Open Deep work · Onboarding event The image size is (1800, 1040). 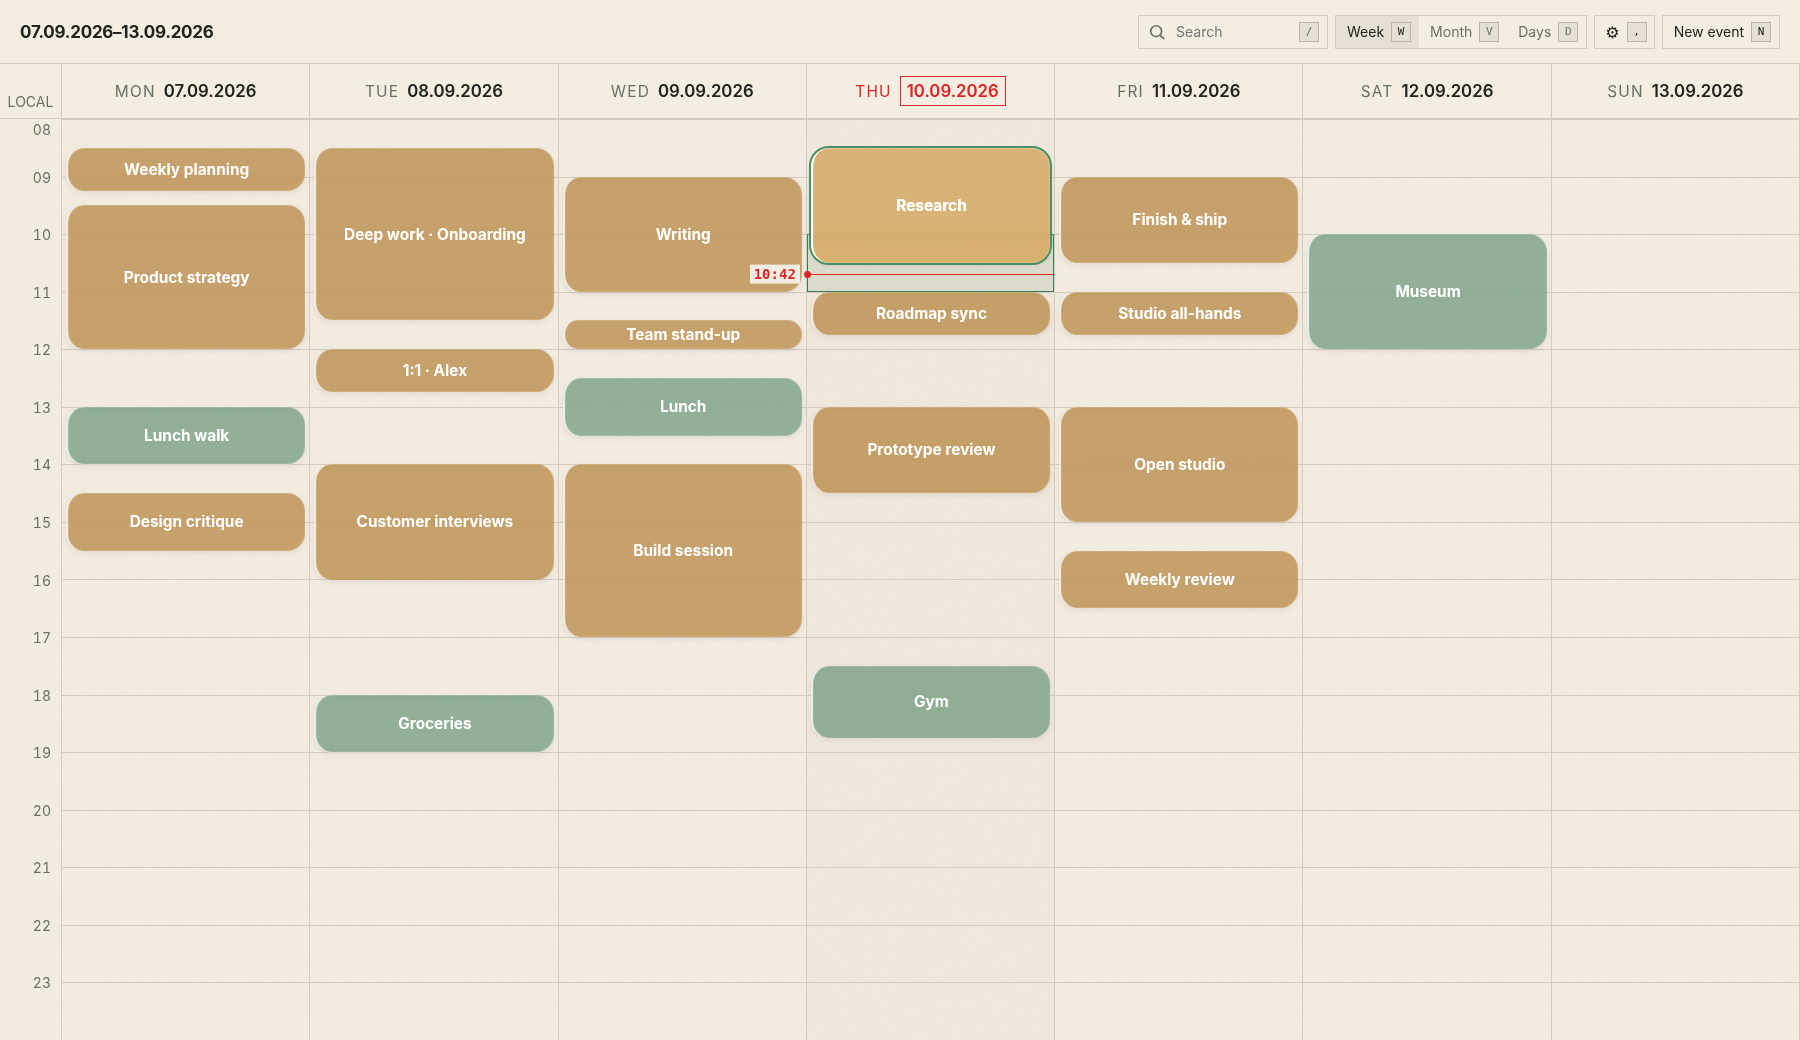click(434, 234)
